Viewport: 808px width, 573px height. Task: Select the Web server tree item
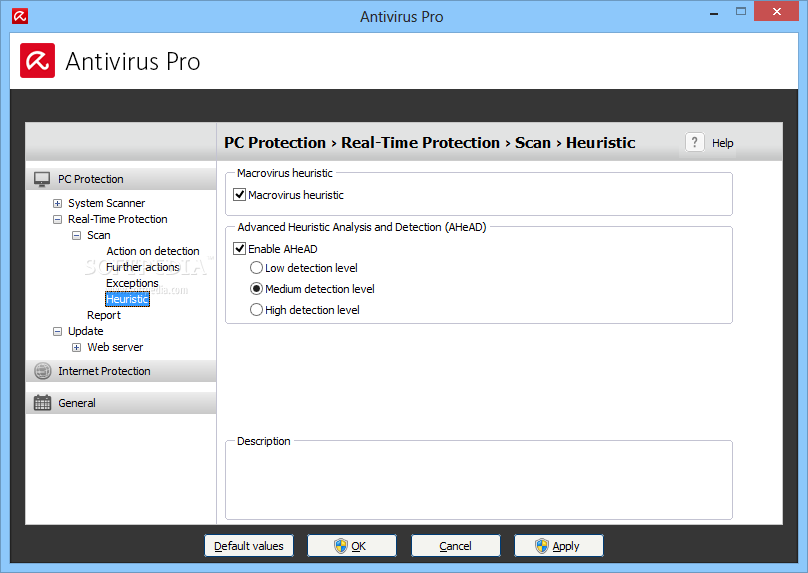tap(115, 347)
